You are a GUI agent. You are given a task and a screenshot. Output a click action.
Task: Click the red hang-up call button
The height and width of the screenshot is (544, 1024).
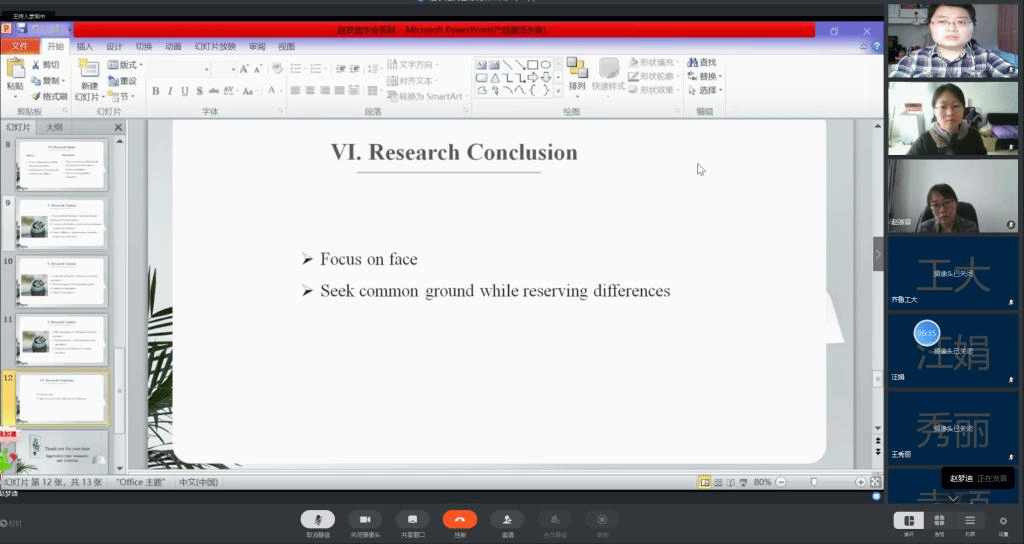[460, 519]
